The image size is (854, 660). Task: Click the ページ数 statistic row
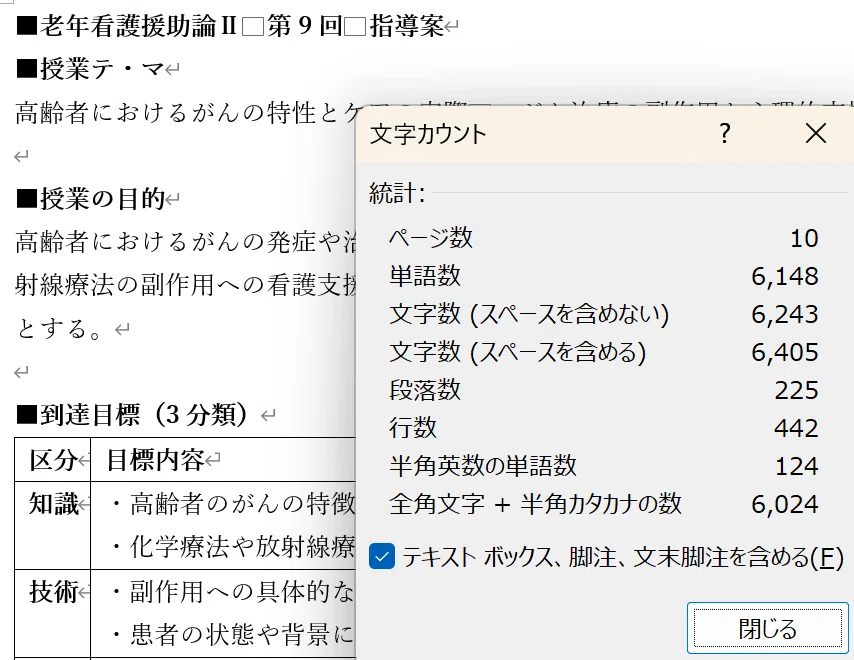[x=431, y=238]
